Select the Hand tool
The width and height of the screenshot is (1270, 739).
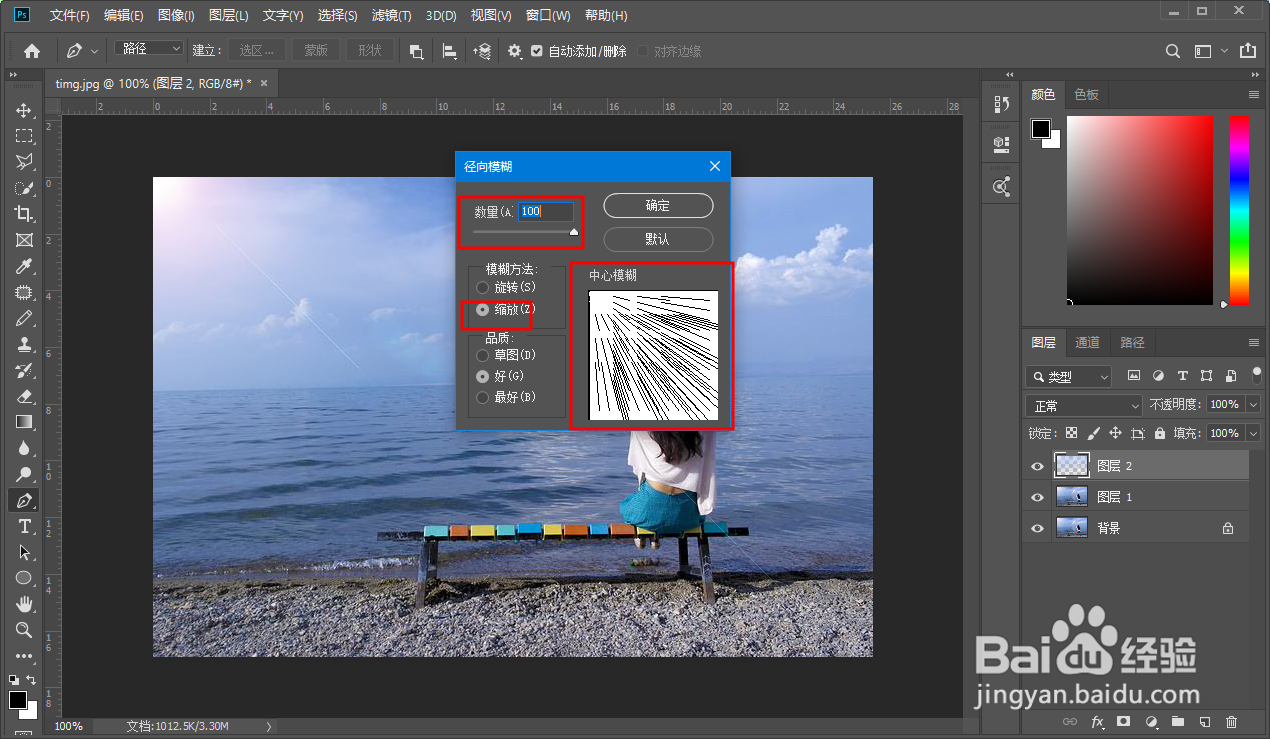pos(24,604)
